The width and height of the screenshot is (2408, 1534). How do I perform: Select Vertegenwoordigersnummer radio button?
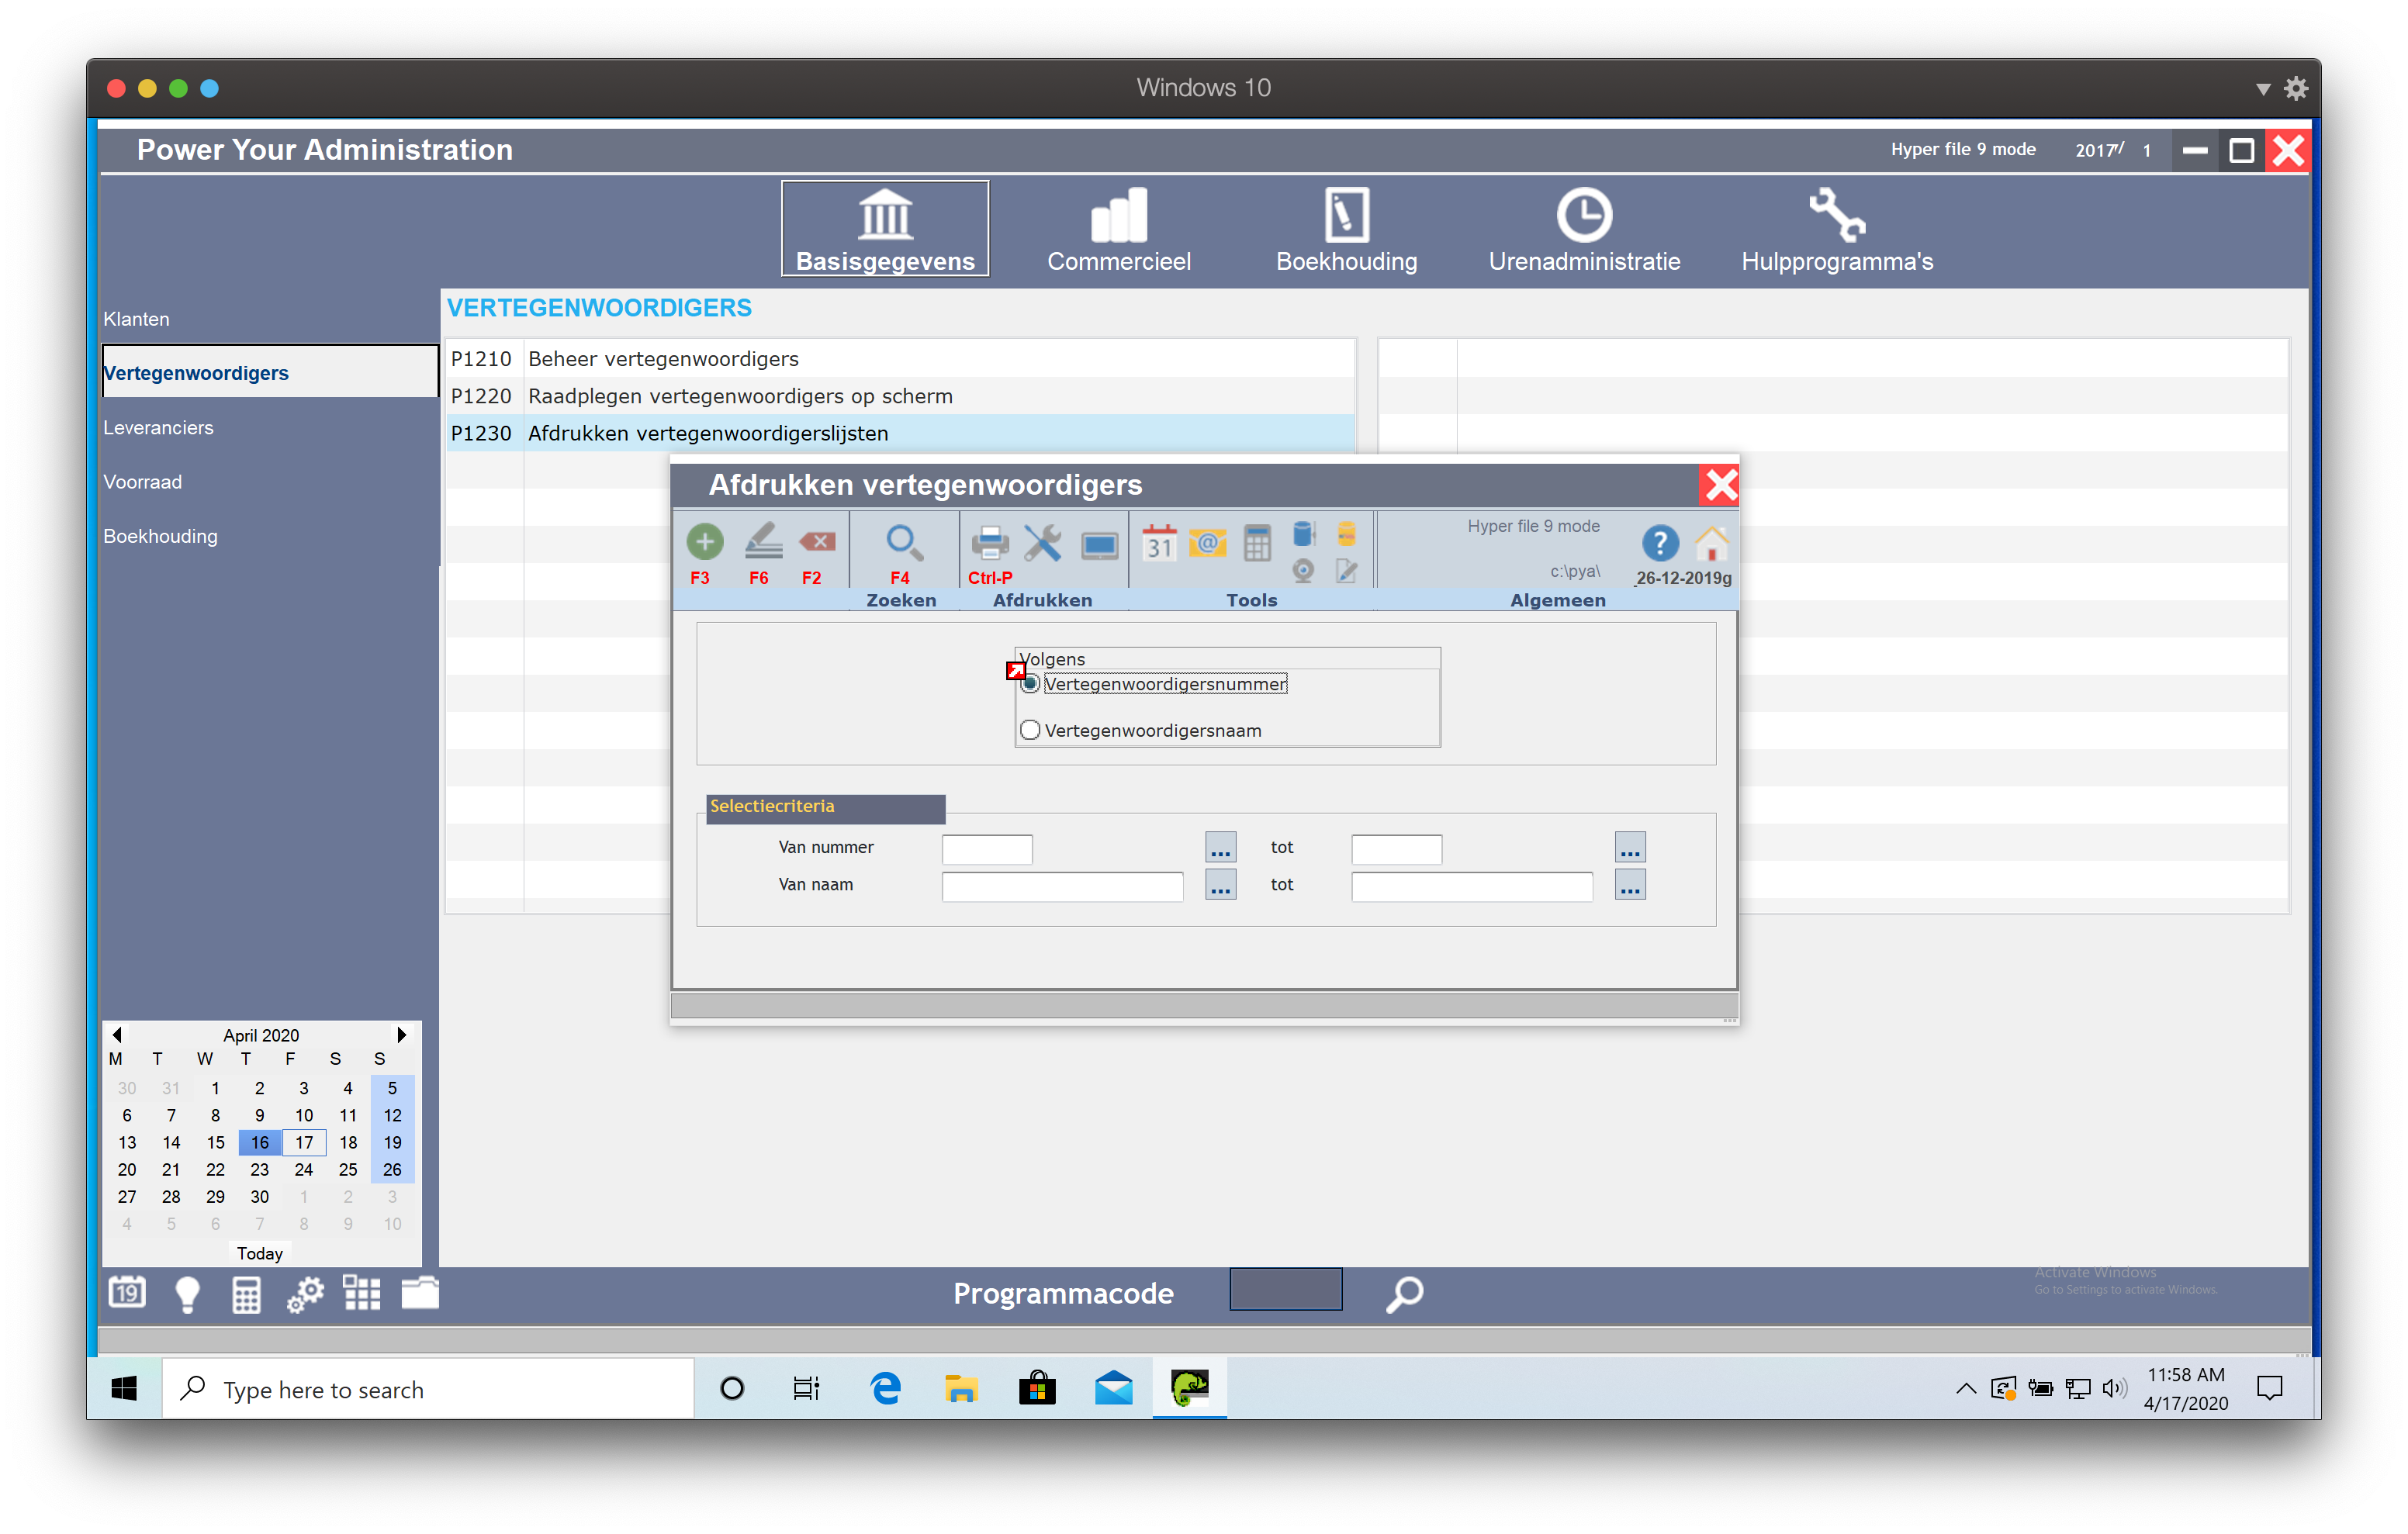pos(1030,684)
